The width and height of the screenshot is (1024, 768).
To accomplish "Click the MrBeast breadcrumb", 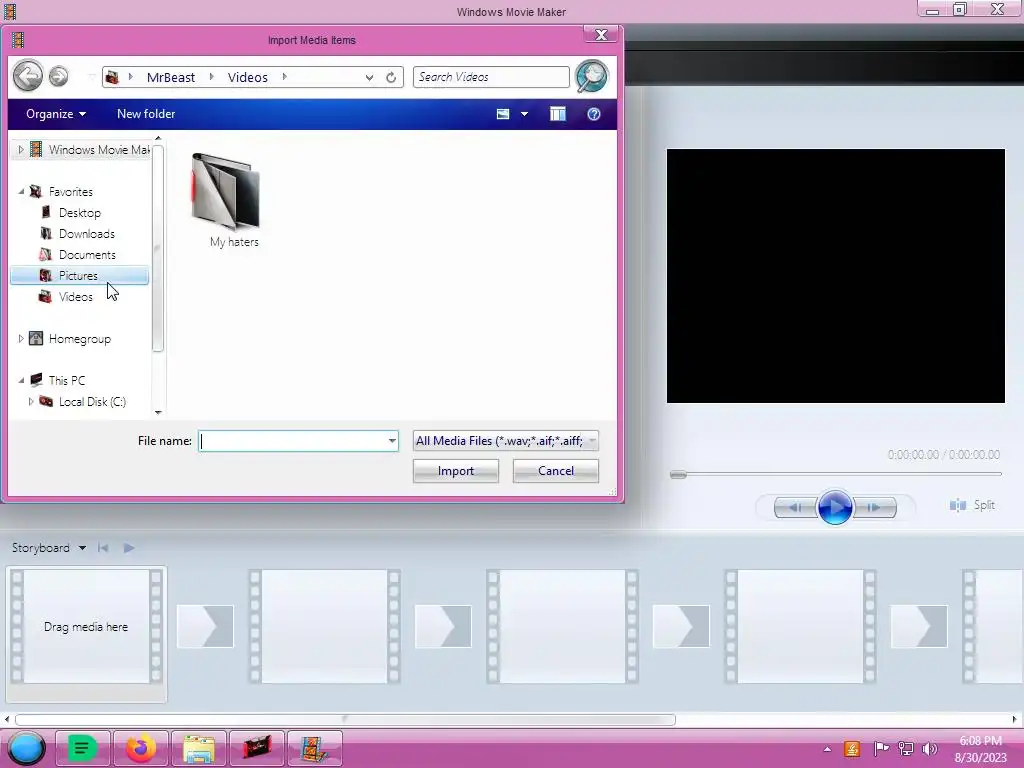I will pos(170,78).
